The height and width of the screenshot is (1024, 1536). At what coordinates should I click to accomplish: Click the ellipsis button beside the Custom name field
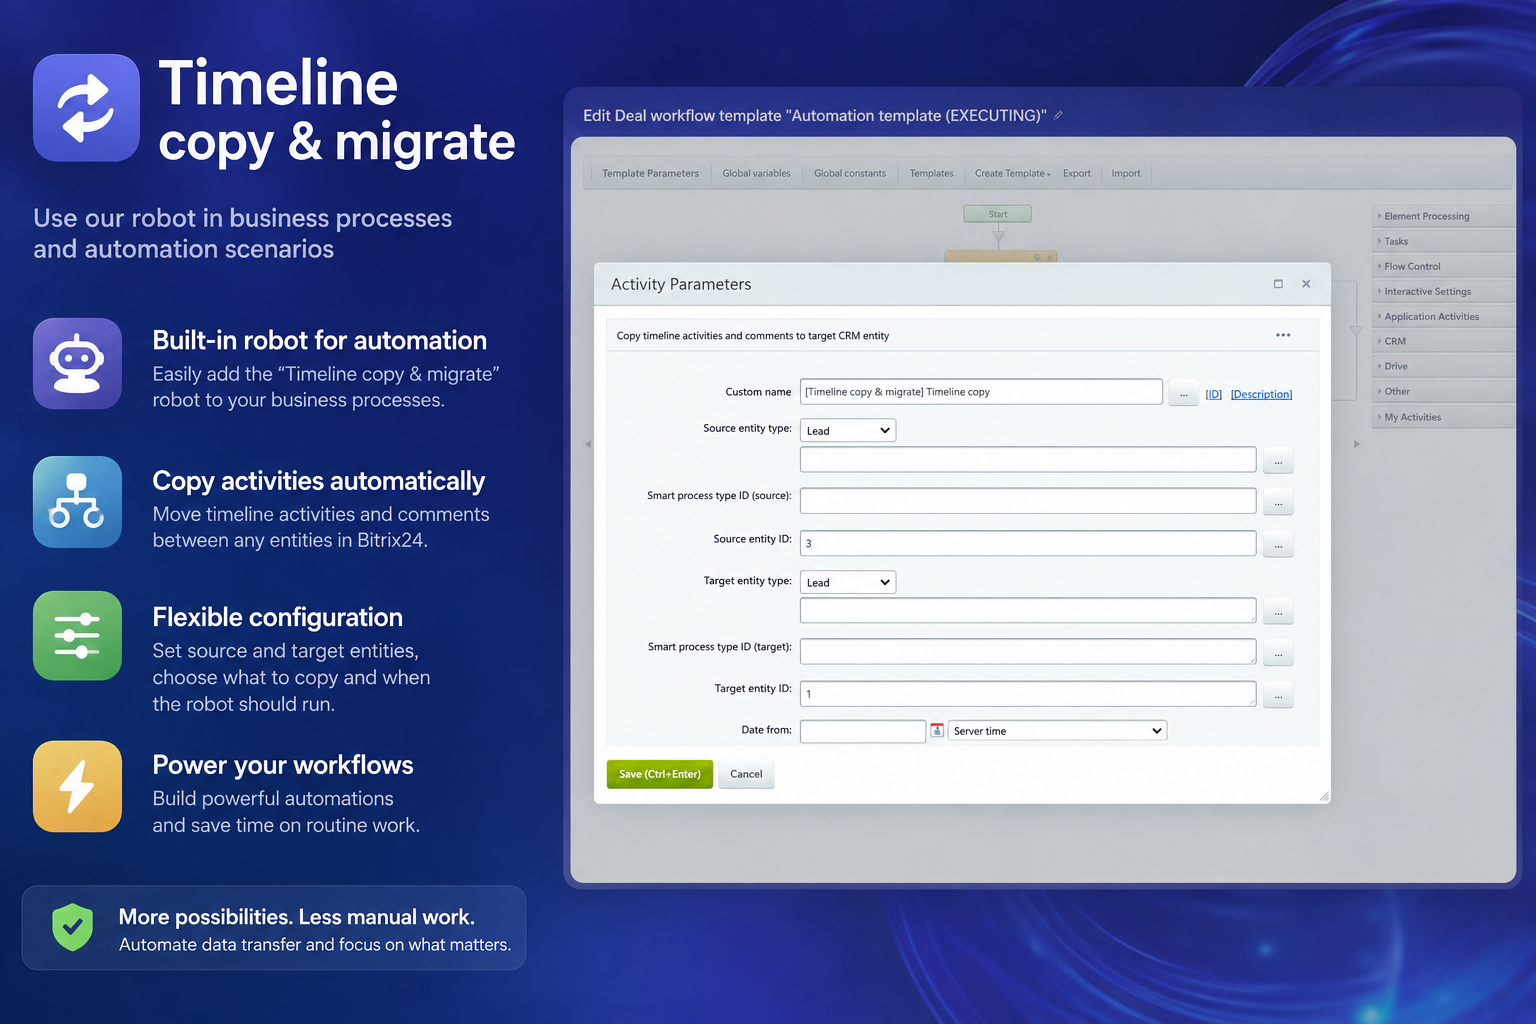pos(1183,393)
